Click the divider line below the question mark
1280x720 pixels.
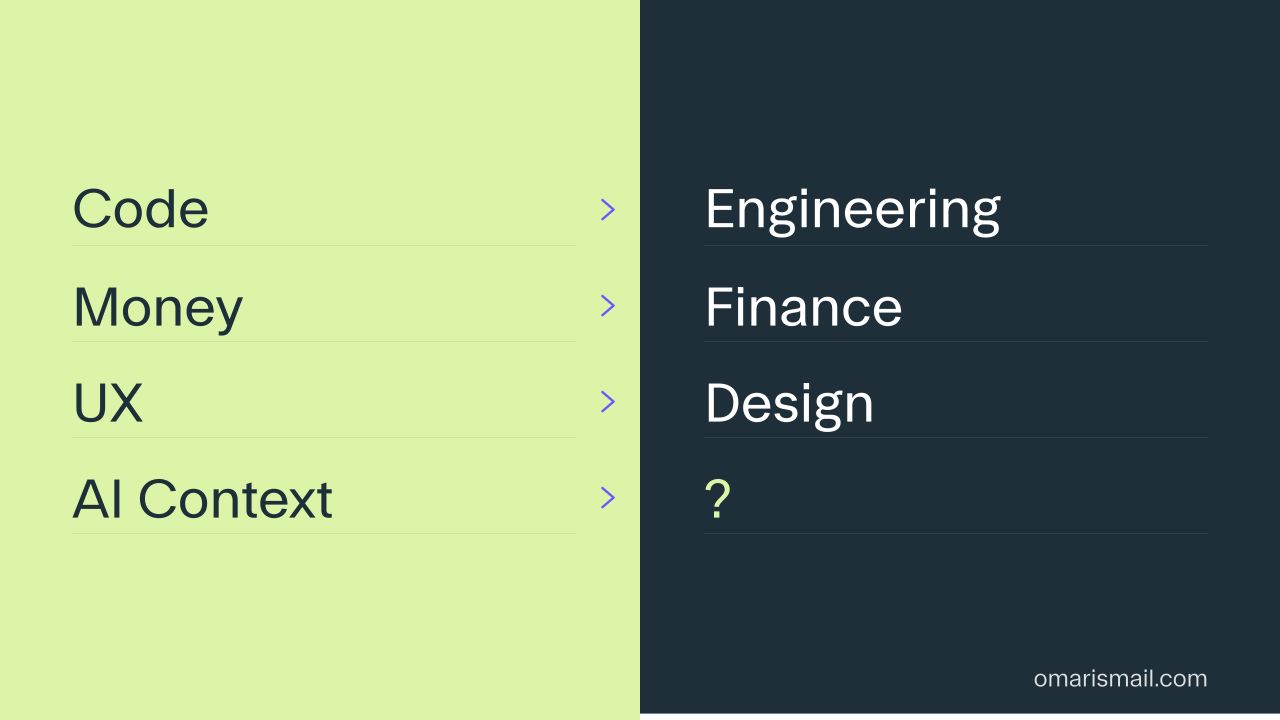[956, 533]
